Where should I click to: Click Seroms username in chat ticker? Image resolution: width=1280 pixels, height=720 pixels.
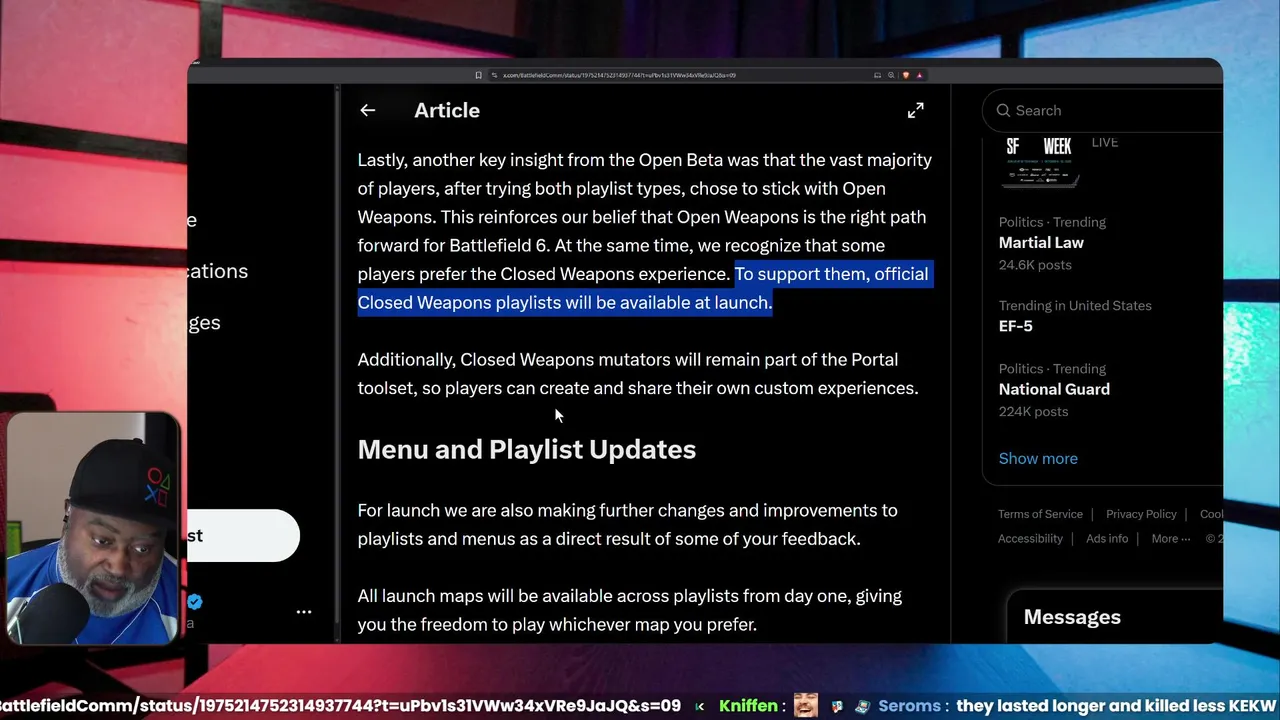tap(909, 706)
